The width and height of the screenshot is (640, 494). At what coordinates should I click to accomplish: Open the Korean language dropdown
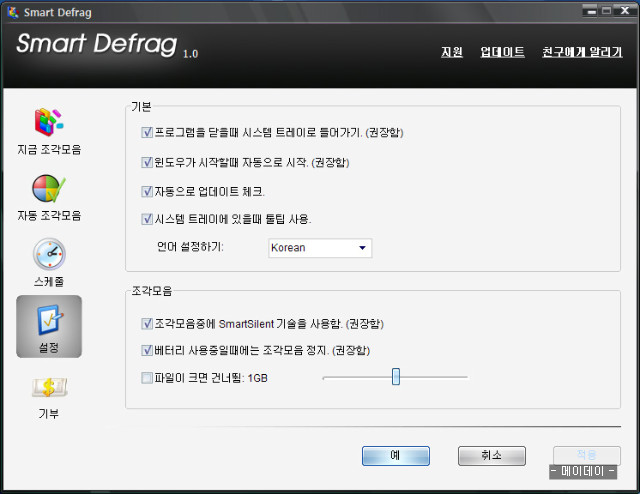coord(320,248)
